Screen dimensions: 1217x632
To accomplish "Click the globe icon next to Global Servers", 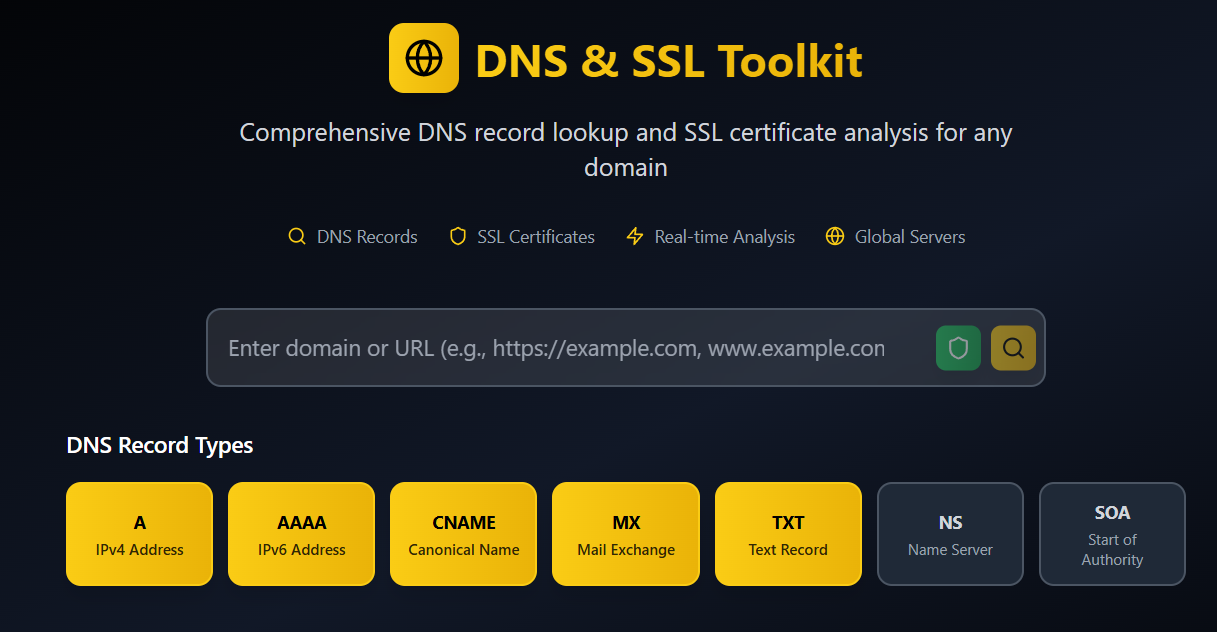I will [835, 237].
